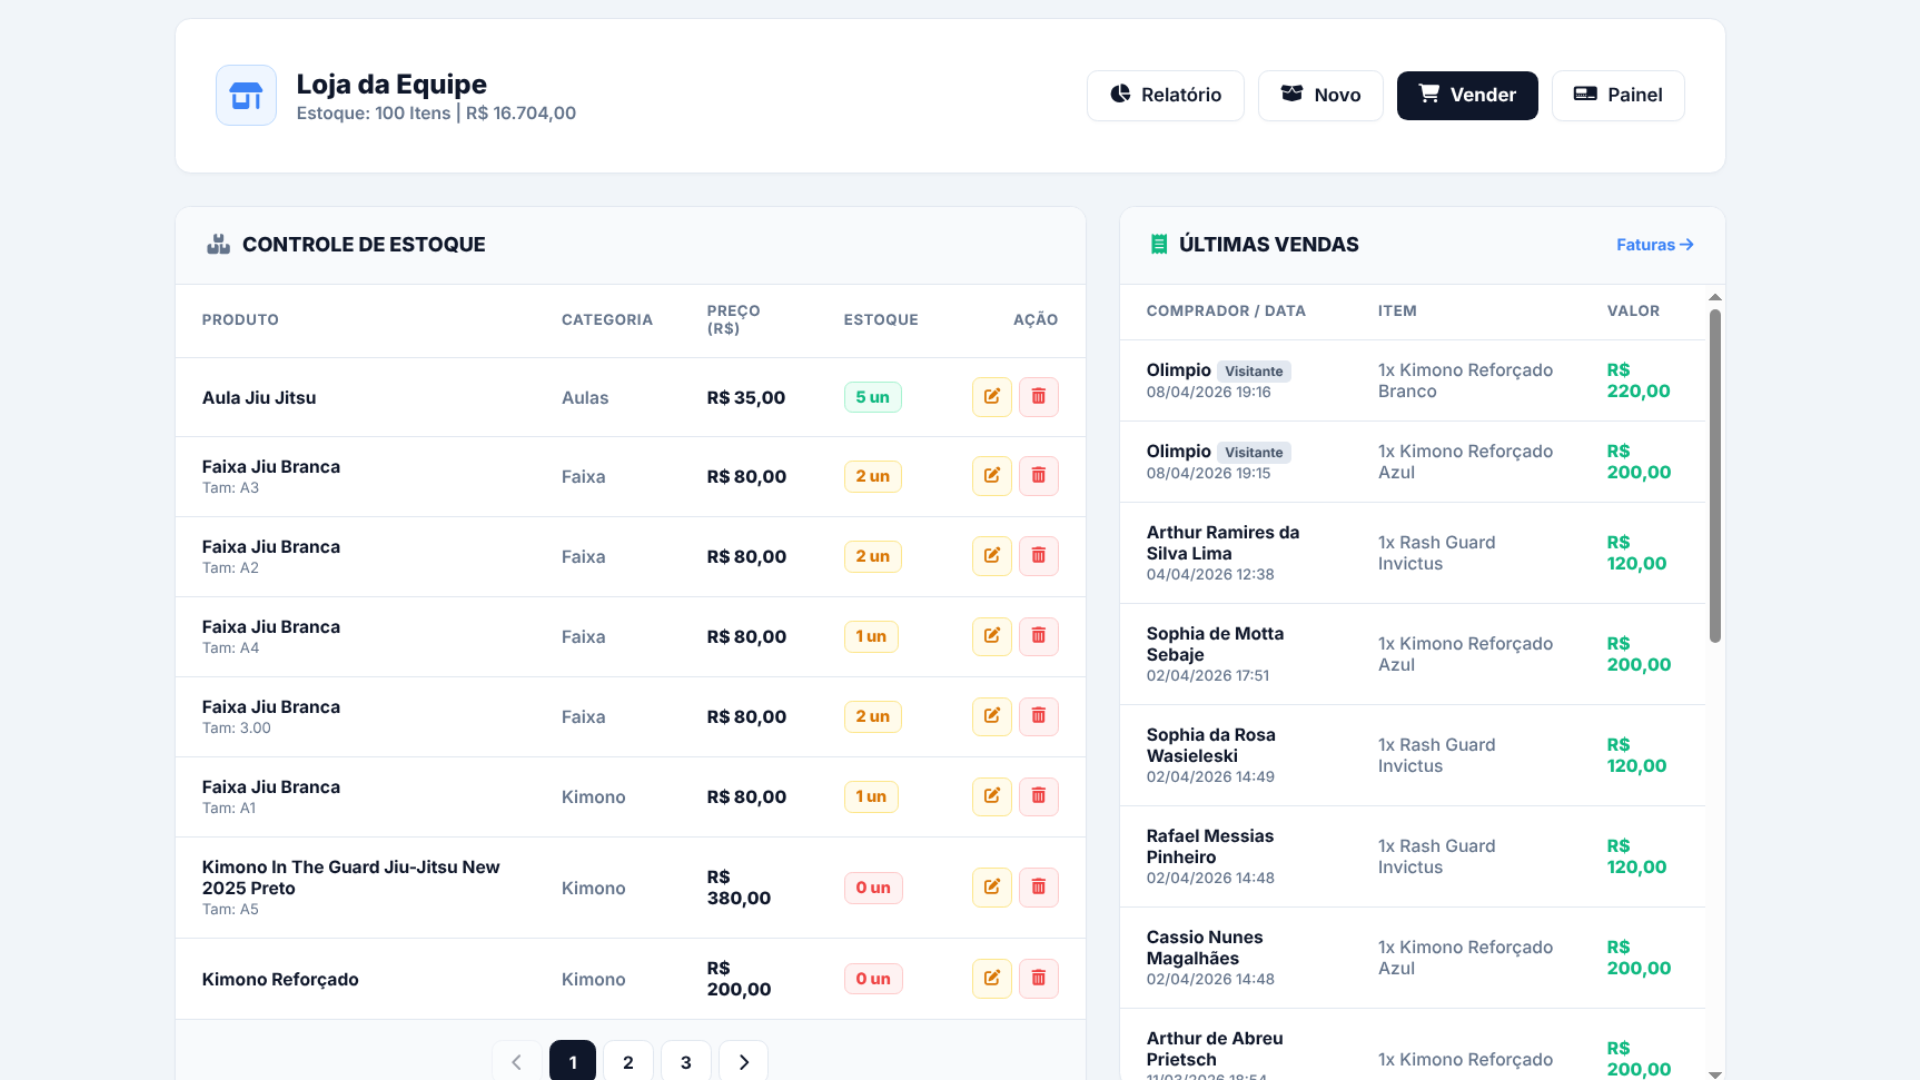Image resolution: width=1920 pixels, height=1080 pixels.
Task: Edit the Aula Jiu Jitsu product
Action: tap(992, 397)
